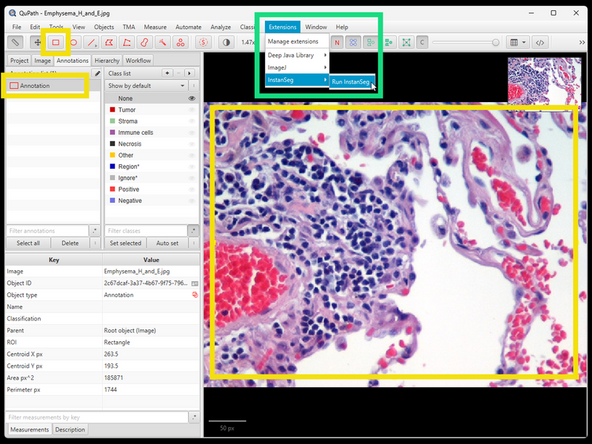Screen dimensions: 592x444
Task: Toggle regex button beside Filter classes
Action: pyautogui.click(x=193, y=231)
